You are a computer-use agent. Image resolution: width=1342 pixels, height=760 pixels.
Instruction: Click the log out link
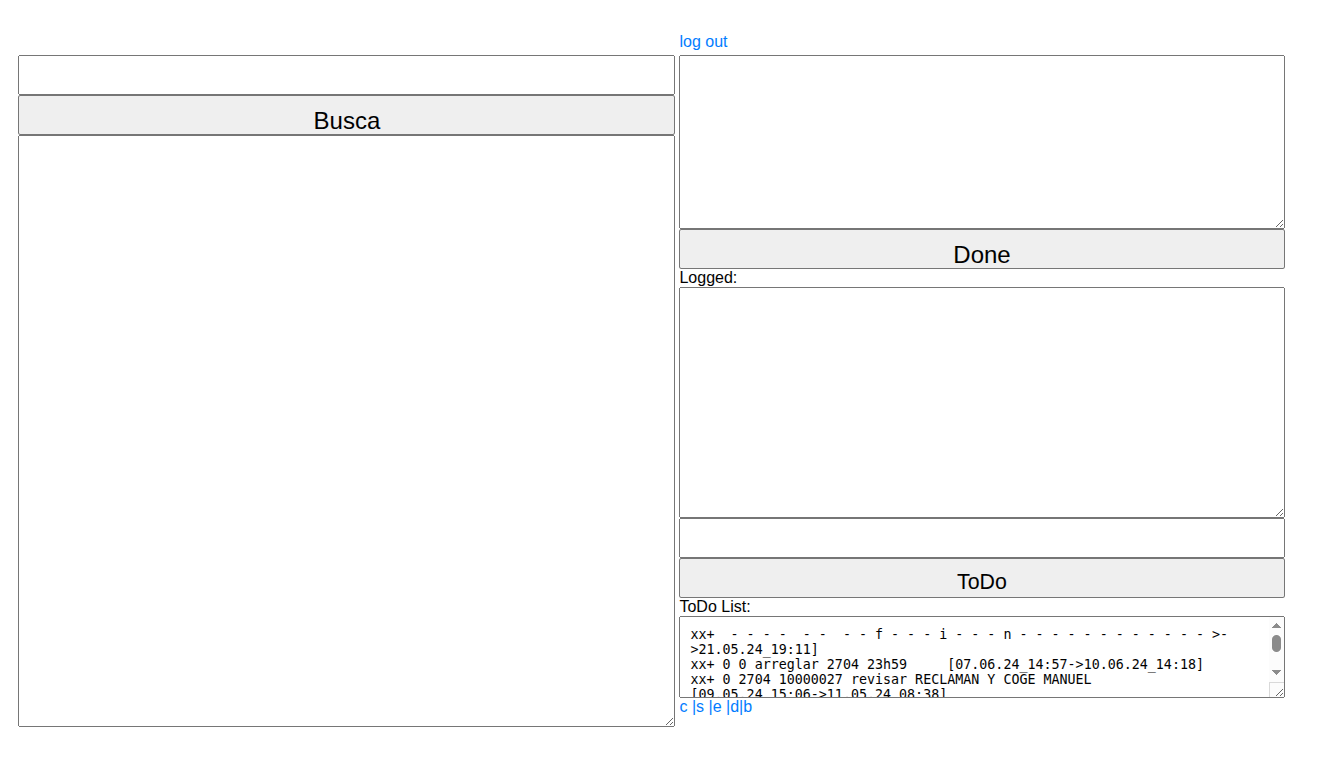[x=703, y=42]
